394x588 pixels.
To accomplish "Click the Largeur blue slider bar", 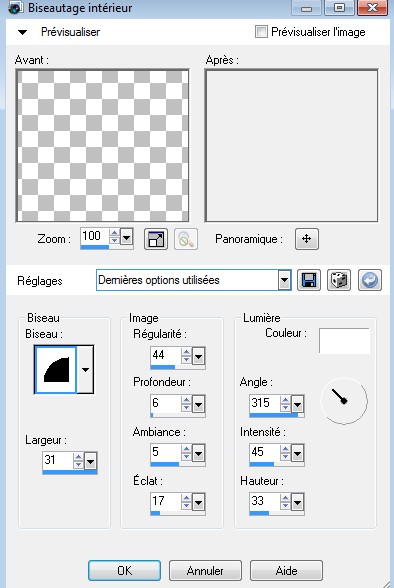I will tap(70, 472).
